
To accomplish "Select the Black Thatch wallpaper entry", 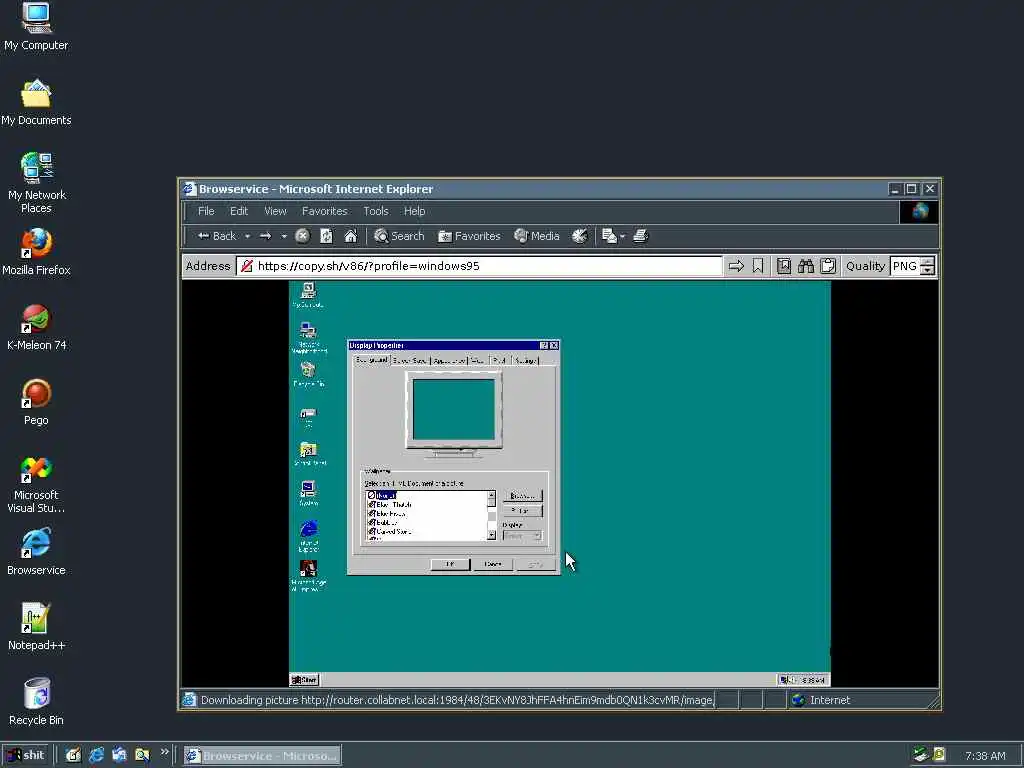I will click(390, 505).
